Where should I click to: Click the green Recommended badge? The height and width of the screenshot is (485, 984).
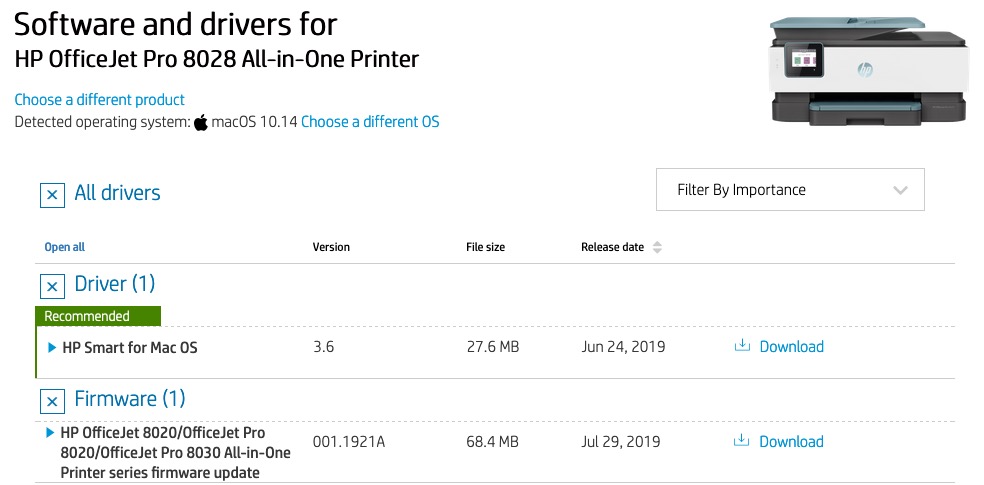click(97, 316)
